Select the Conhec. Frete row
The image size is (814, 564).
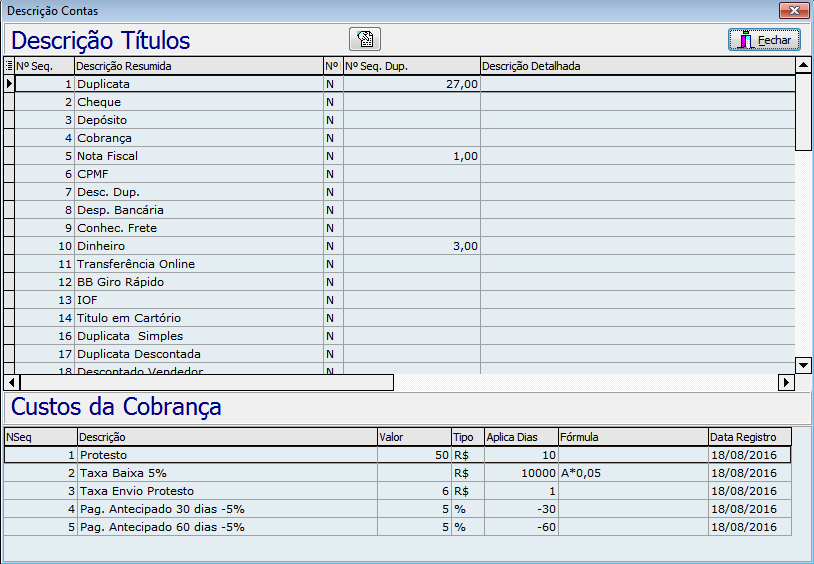point(405,228)
